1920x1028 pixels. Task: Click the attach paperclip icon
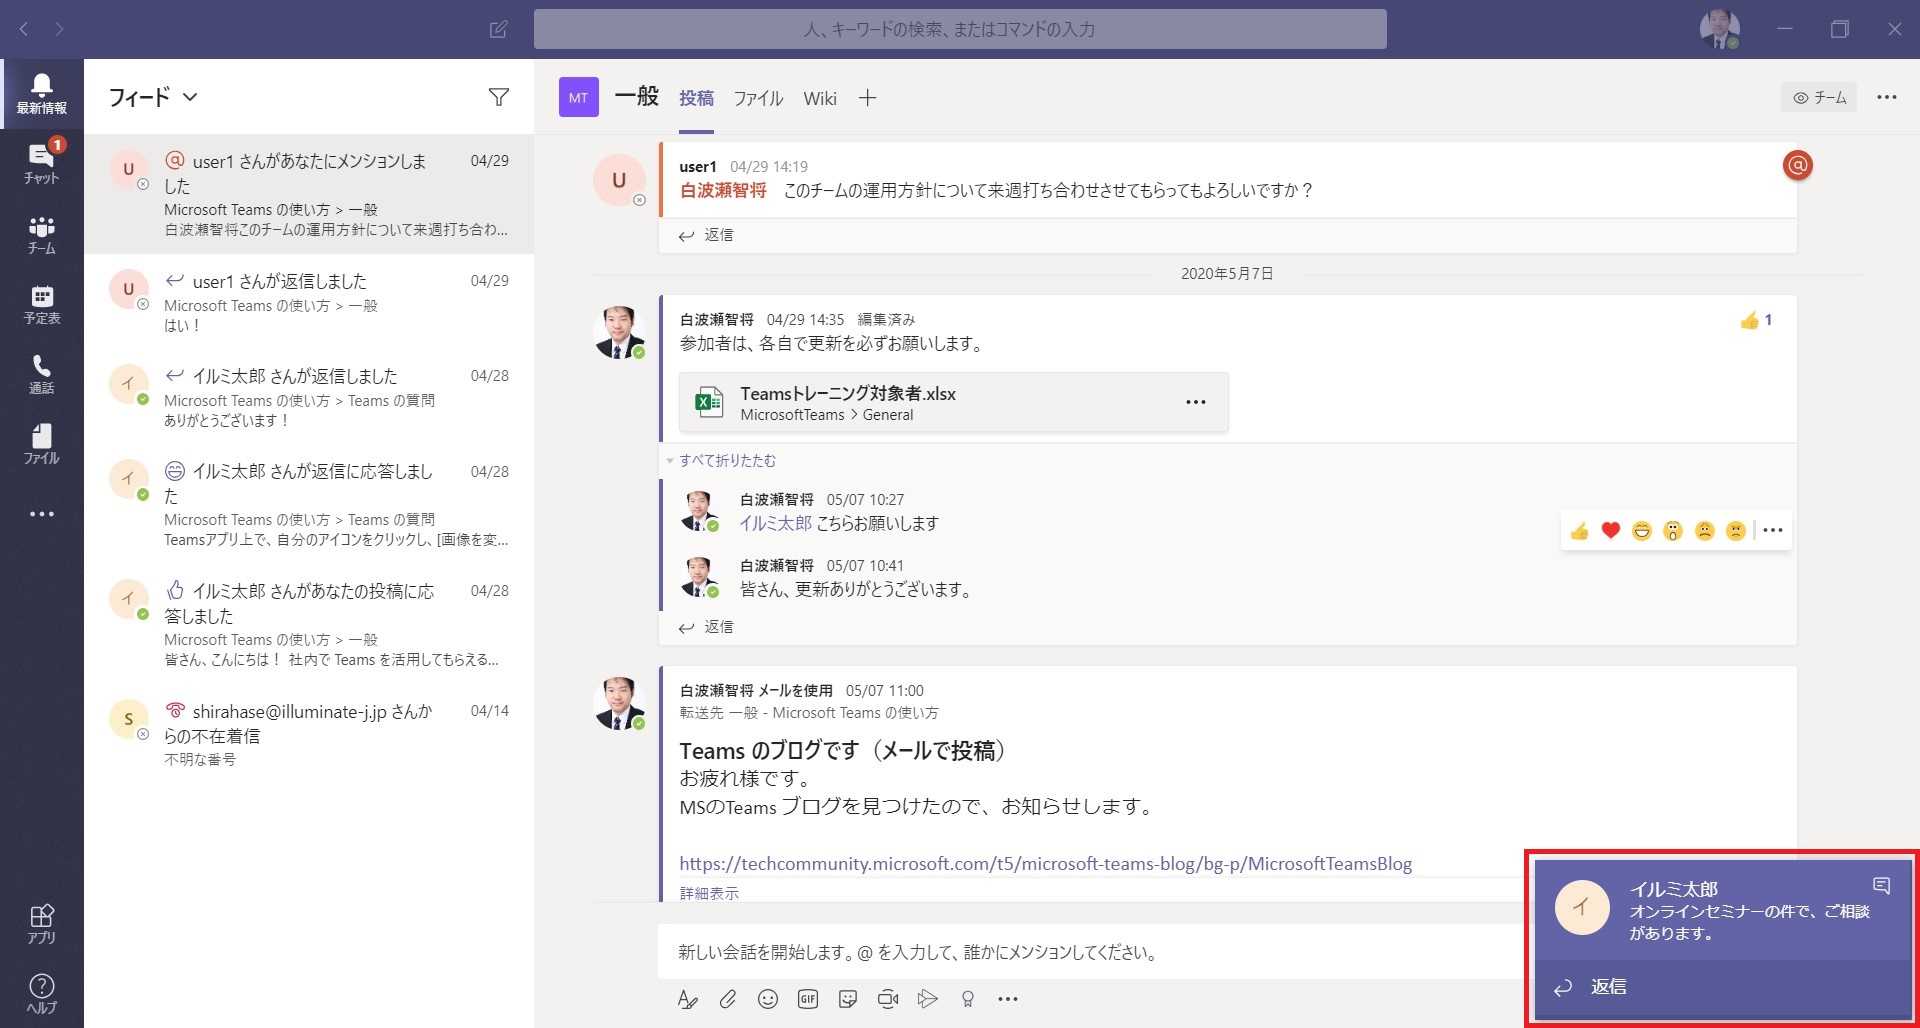728,999
